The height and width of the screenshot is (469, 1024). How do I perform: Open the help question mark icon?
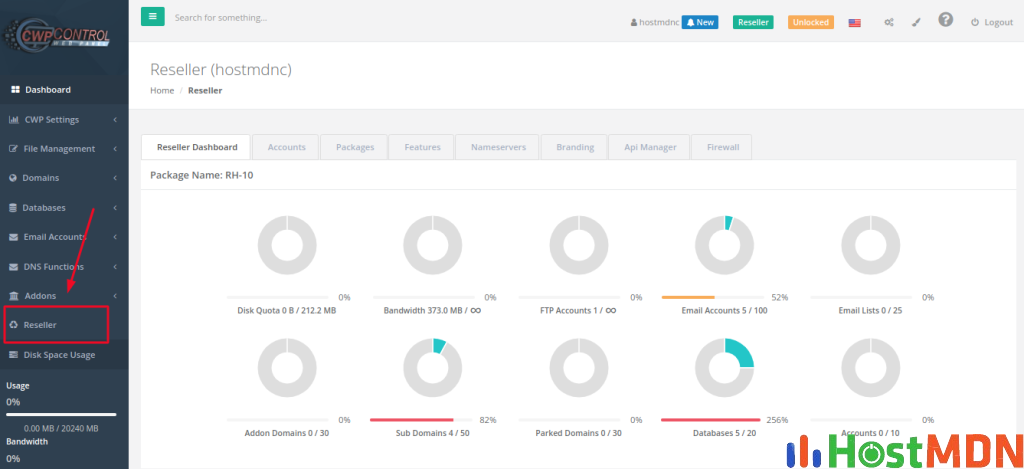pos(945,20)
